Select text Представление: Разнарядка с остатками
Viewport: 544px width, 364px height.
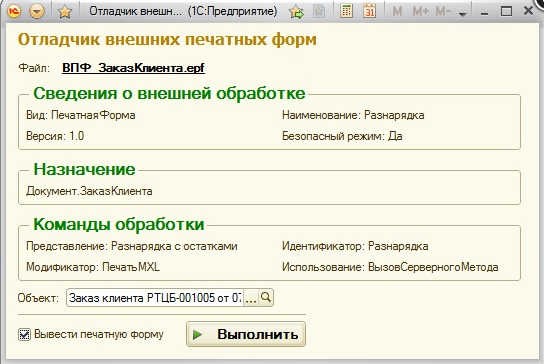point(132,246)
